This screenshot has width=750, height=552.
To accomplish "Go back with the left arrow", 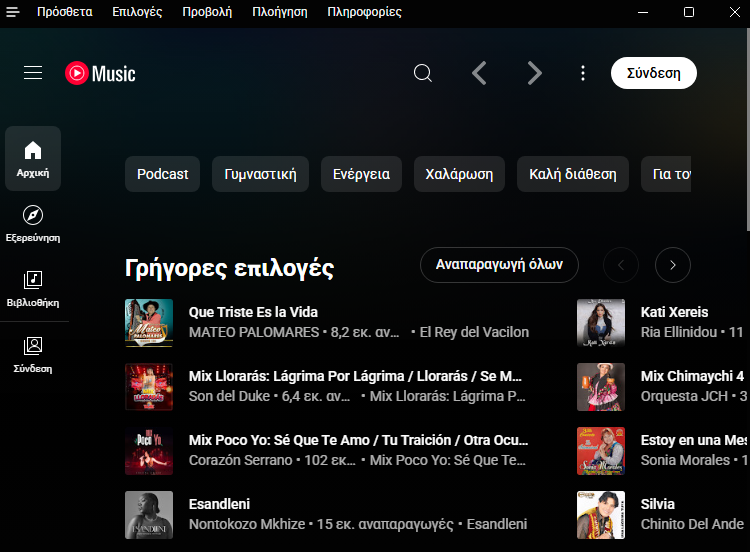I will pos(479,73).
